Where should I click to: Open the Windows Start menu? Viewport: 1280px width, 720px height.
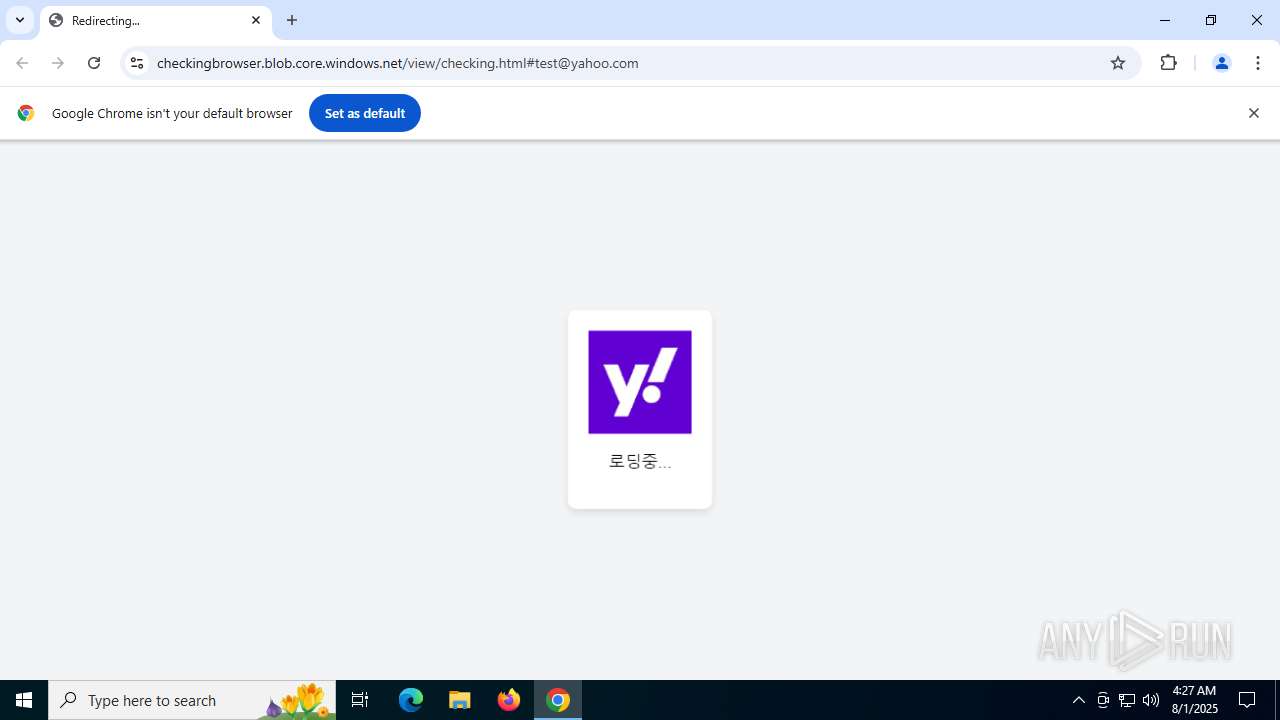tap(24, 700)
